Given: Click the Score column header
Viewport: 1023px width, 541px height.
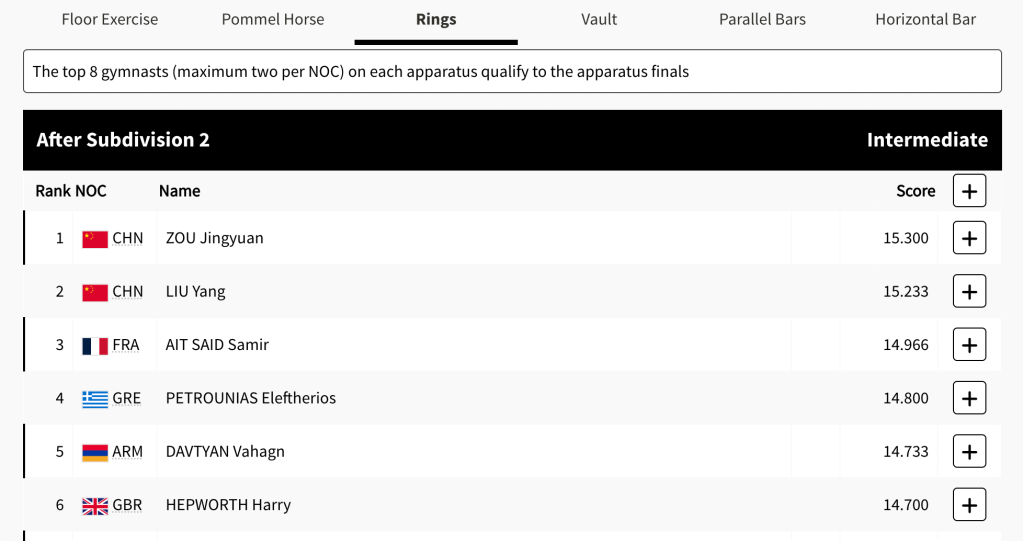Looking at the screenshot, I should (915, 191).
